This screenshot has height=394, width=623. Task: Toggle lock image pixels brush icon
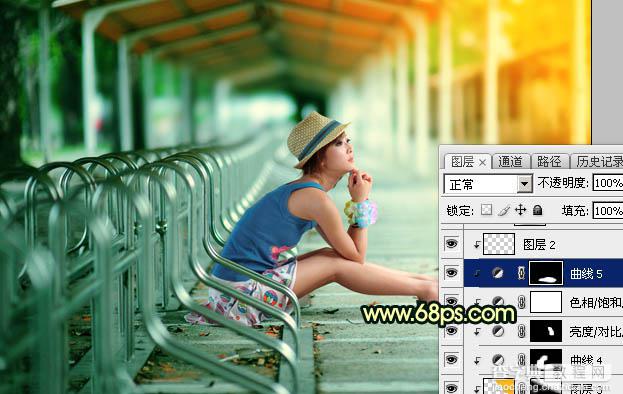[504, 210]
